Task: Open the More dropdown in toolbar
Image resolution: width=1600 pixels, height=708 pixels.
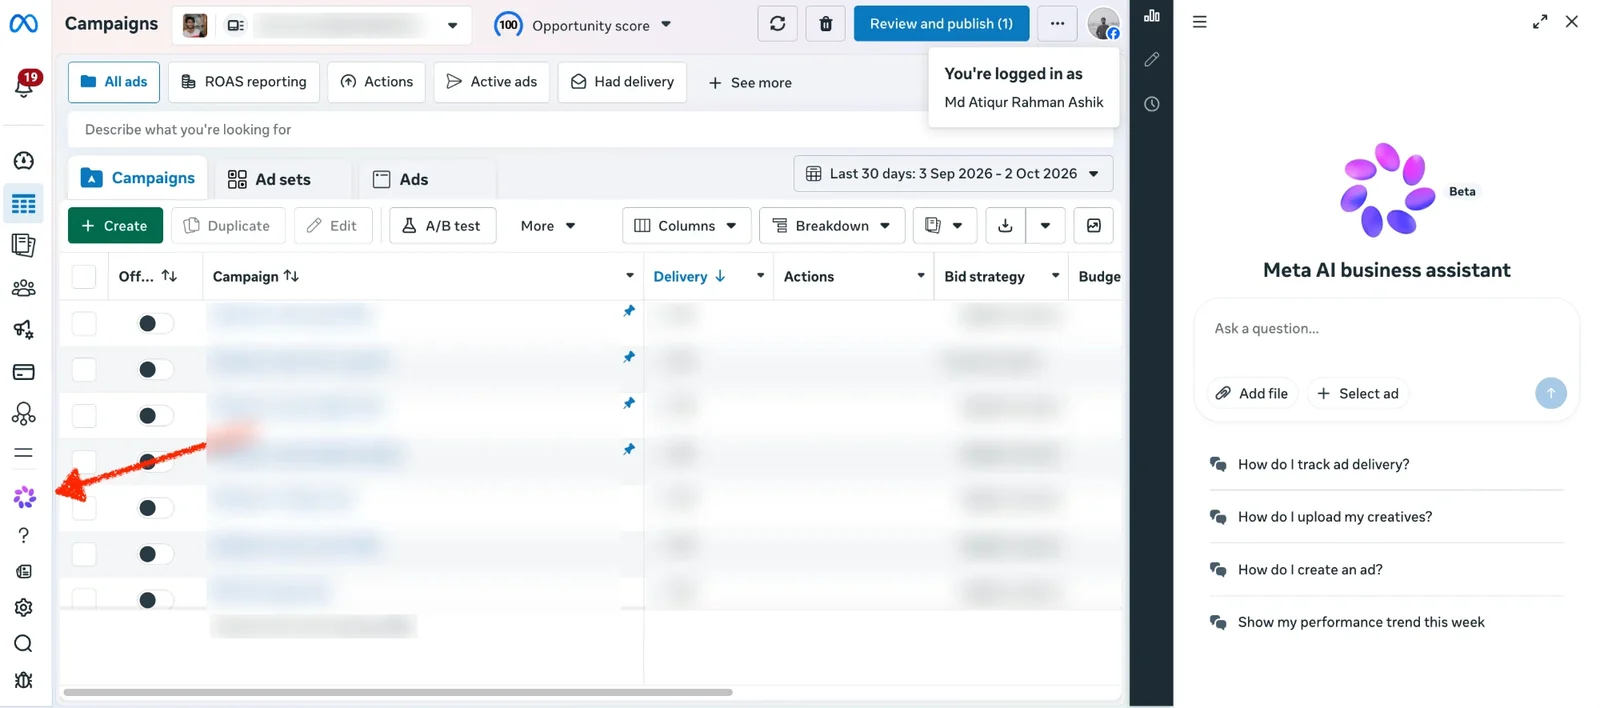Action: click(x=548, y=226)
